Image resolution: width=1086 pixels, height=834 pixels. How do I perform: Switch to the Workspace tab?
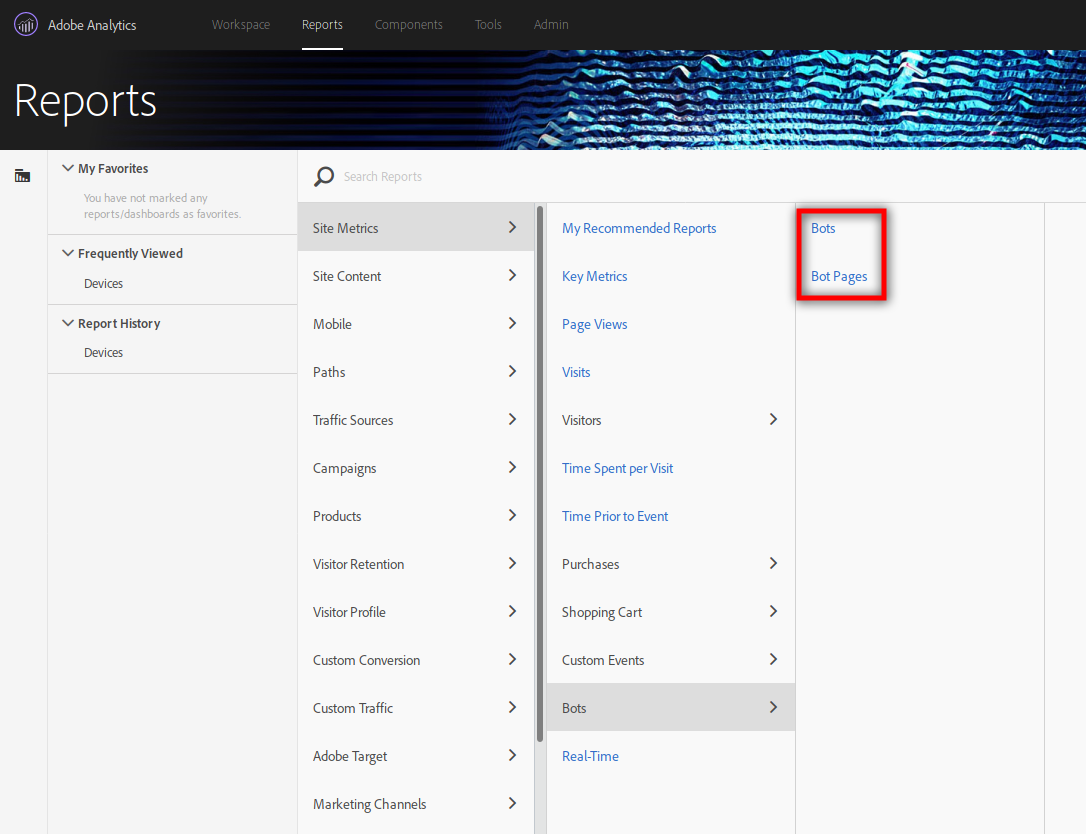tap(241, 24)
